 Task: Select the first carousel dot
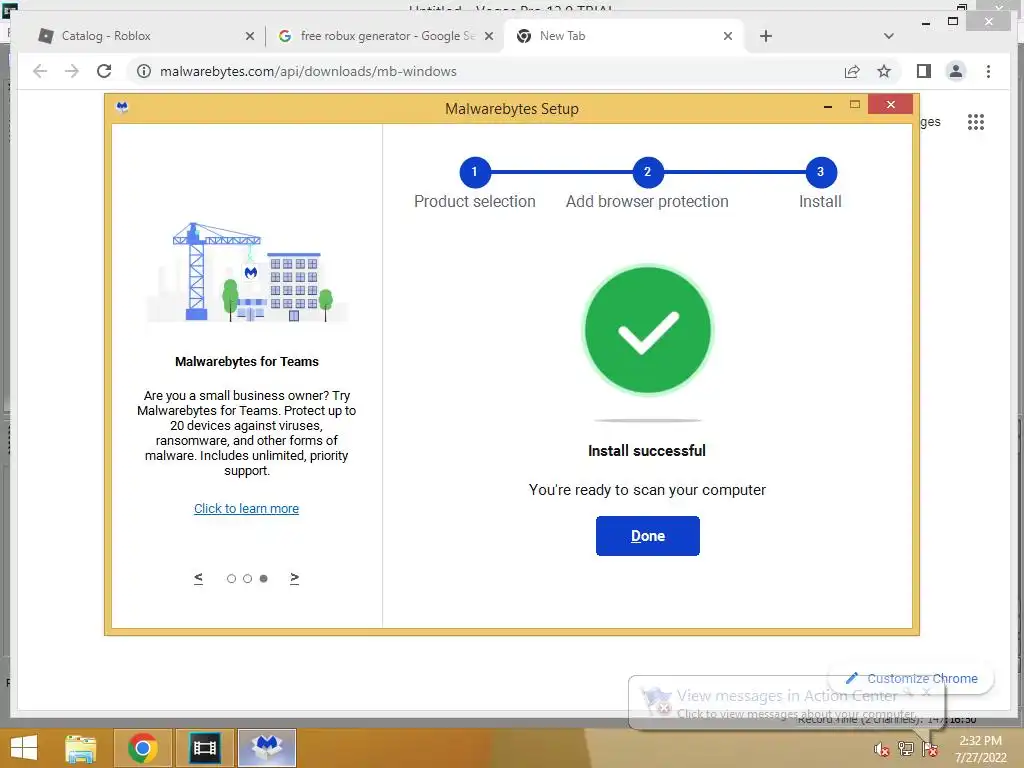pos(231,578)
